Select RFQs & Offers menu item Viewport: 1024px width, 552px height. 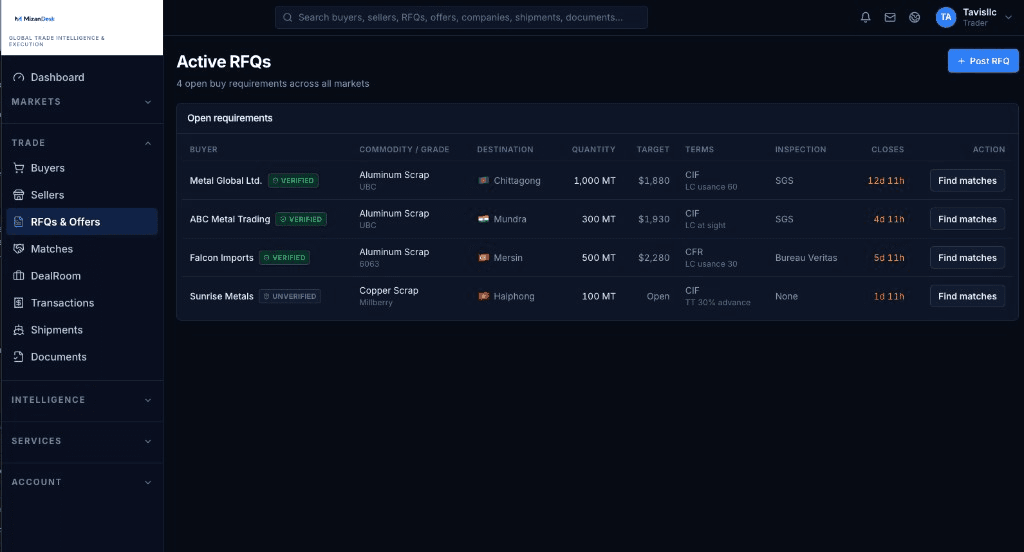tap(82, 221)
